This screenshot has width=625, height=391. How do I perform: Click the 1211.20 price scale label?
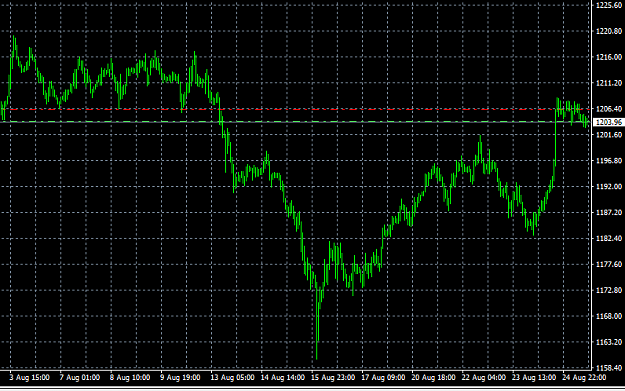click(x=609, y=83)
